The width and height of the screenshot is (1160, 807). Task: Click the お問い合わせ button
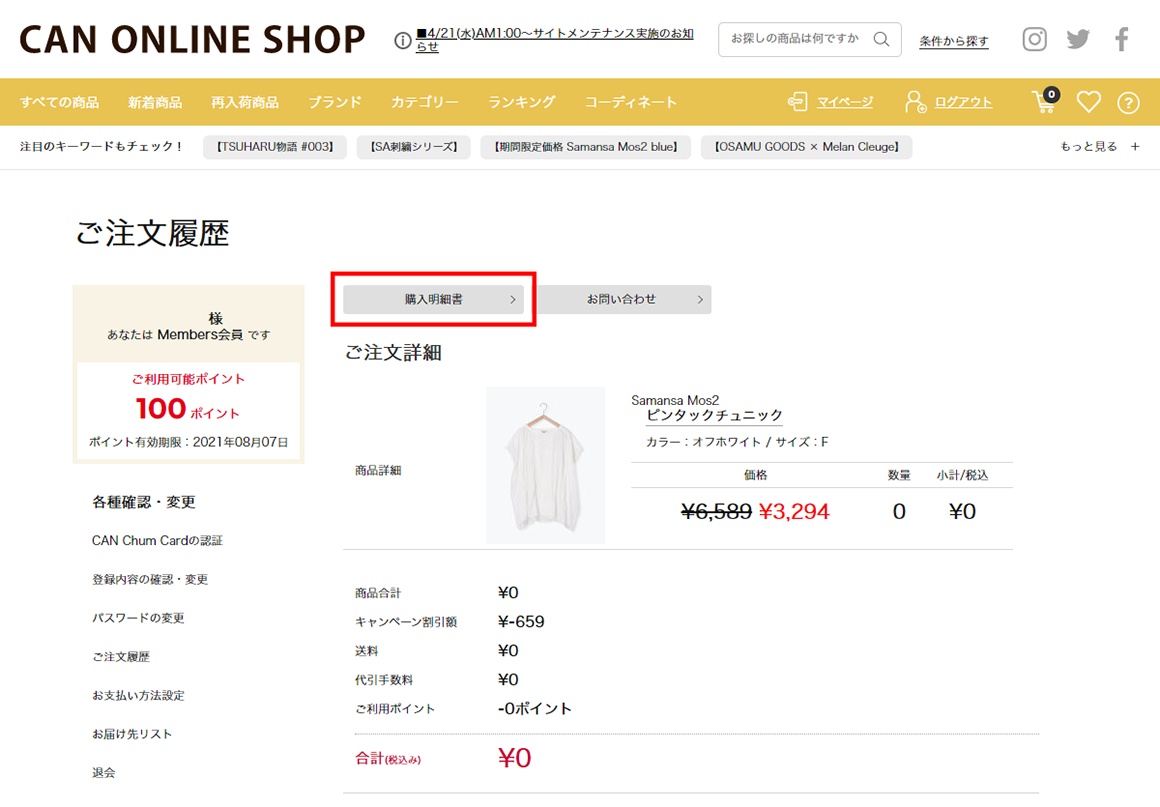click(x=624, y=299)
